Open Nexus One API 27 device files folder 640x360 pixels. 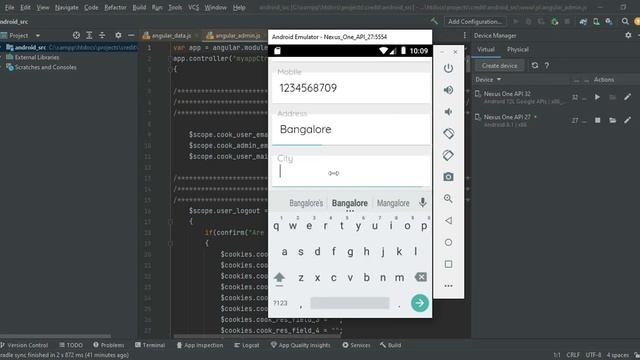coord(613,120)
